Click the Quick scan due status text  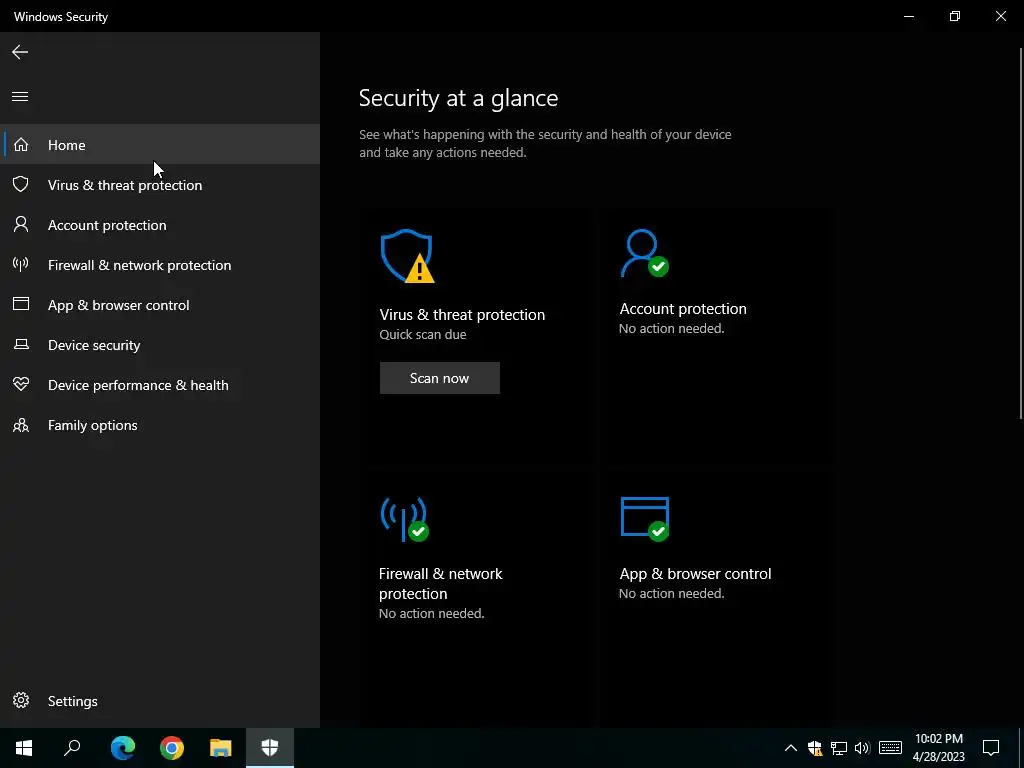pyautogui.click(x=423, y=334)
